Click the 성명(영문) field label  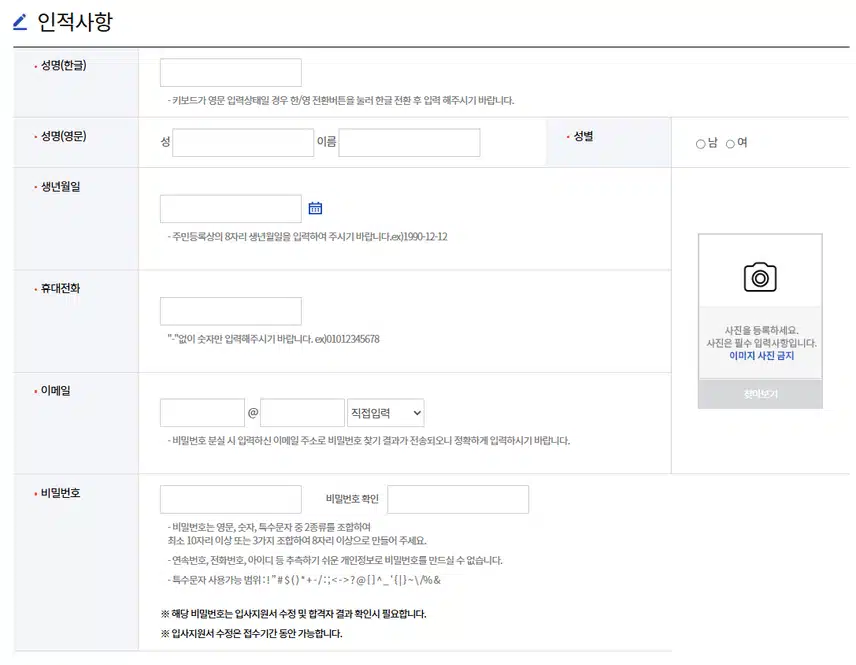[x=63, y=136]
